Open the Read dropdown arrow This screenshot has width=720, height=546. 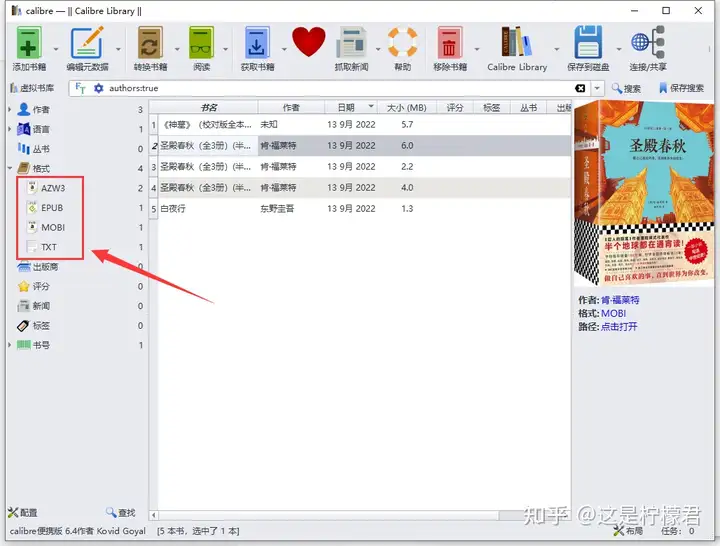tap(225, 49)
